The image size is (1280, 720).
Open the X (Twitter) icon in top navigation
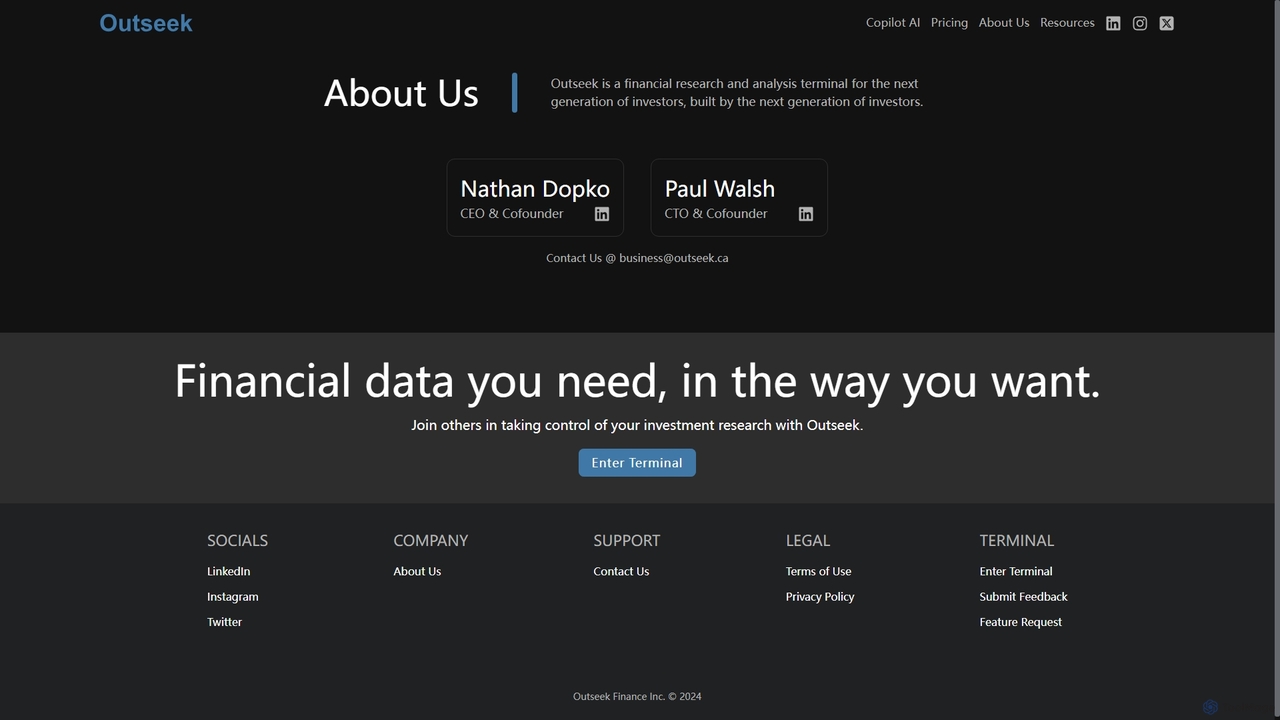click(x=1167, y=23)
